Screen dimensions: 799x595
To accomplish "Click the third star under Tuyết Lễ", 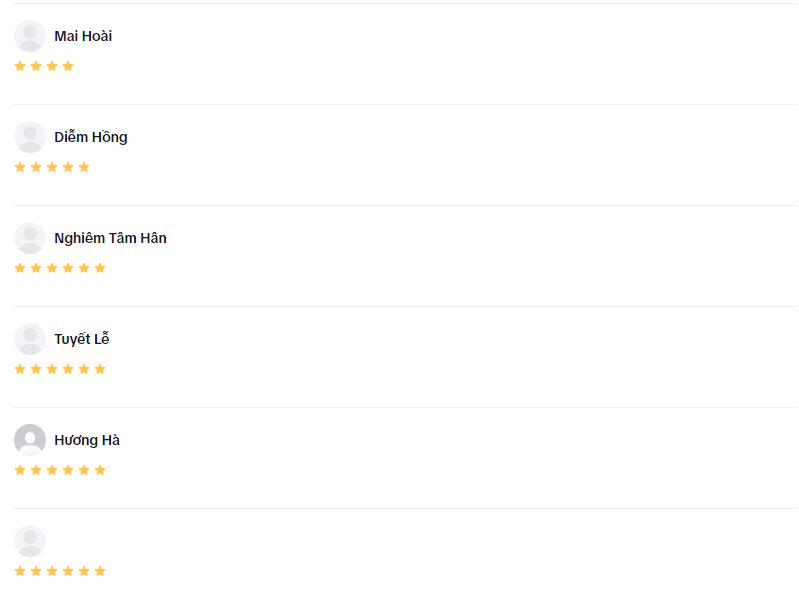I will click(52, 369).
